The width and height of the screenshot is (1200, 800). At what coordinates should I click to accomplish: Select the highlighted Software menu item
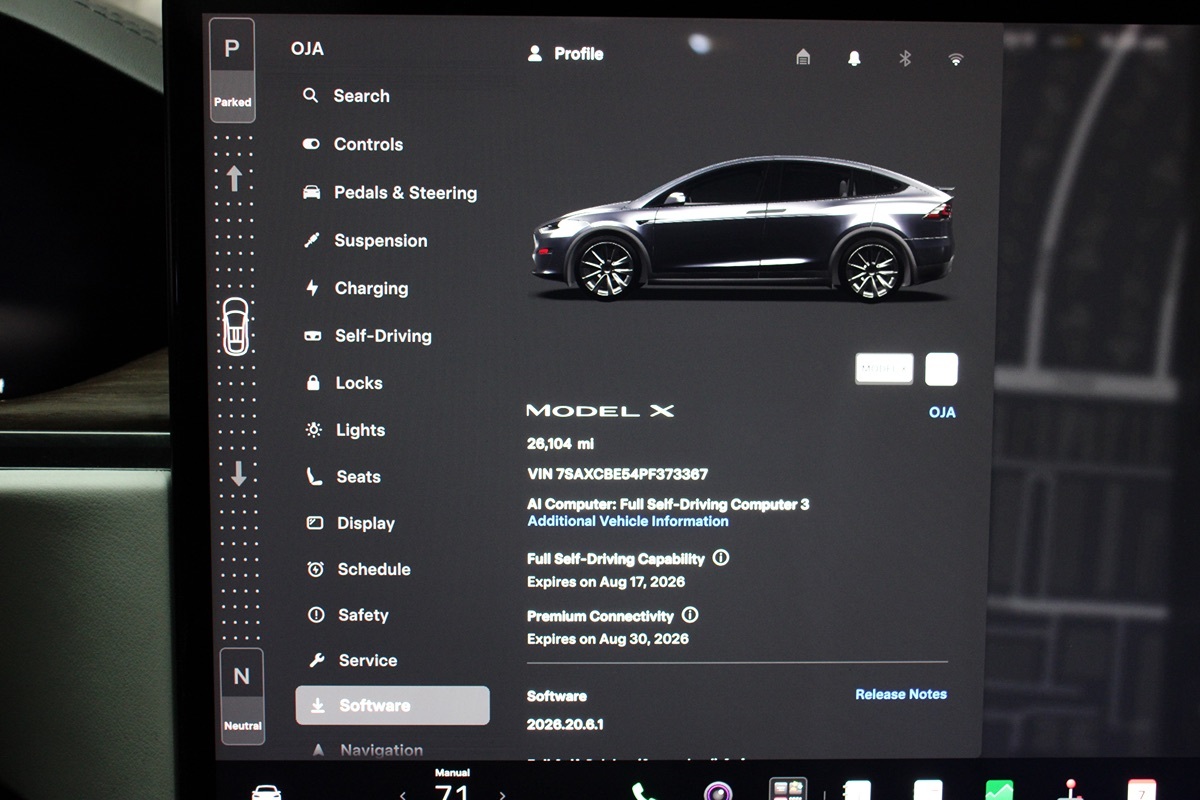[392, 705]
